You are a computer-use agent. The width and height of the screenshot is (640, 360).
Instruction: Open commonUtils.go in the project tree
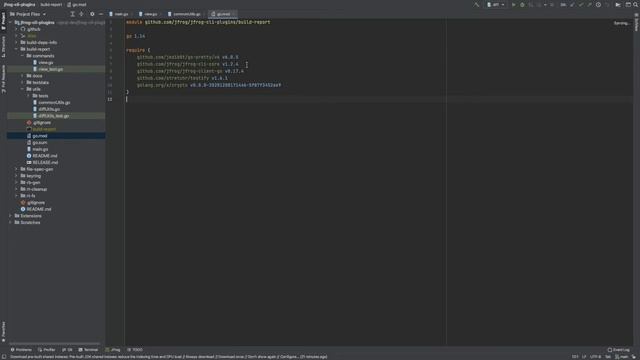(x=51, y=102)
